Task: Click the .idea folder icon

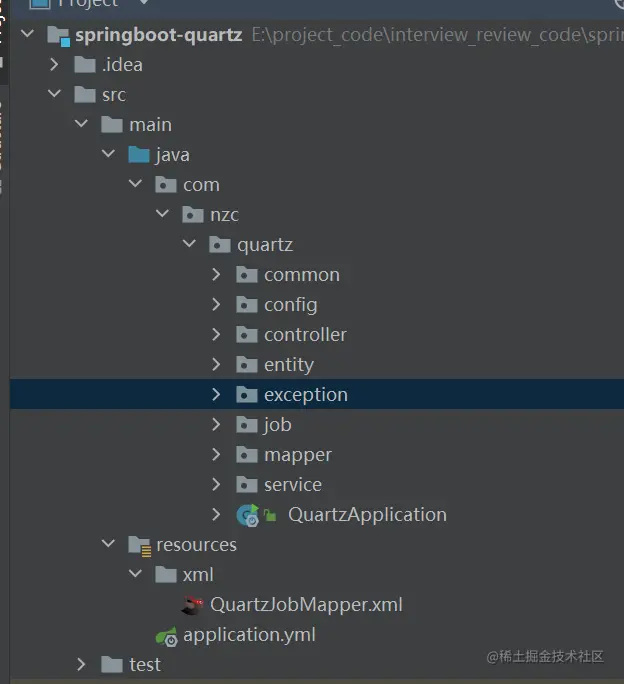Action: point(85,65)
